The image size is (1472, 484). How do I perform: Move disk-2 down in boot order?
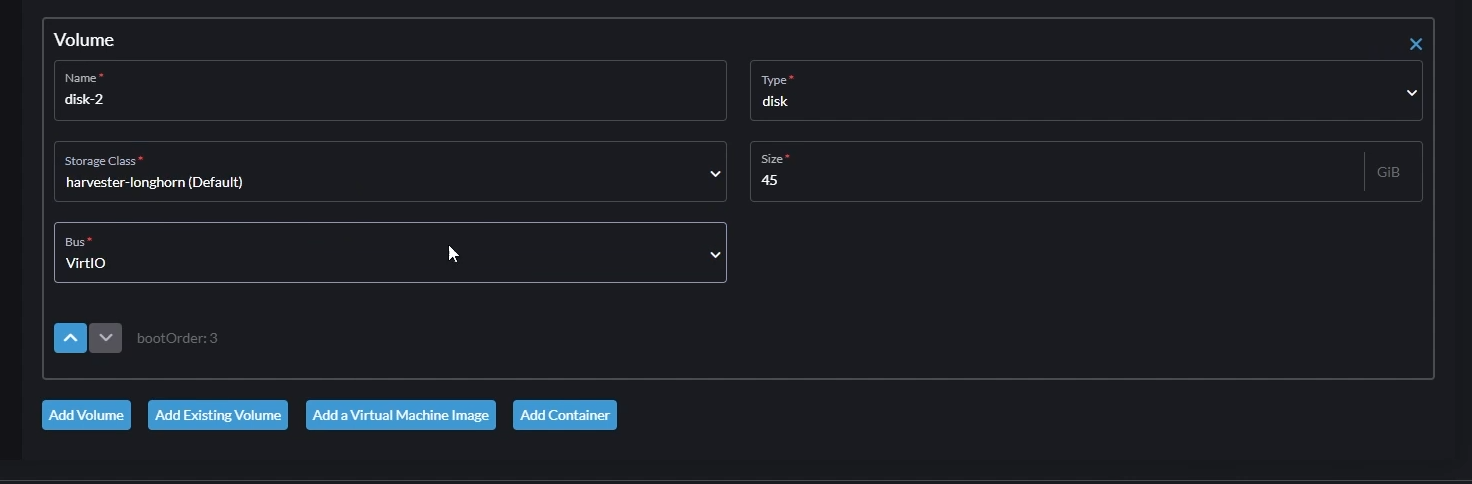coord(105,338)
